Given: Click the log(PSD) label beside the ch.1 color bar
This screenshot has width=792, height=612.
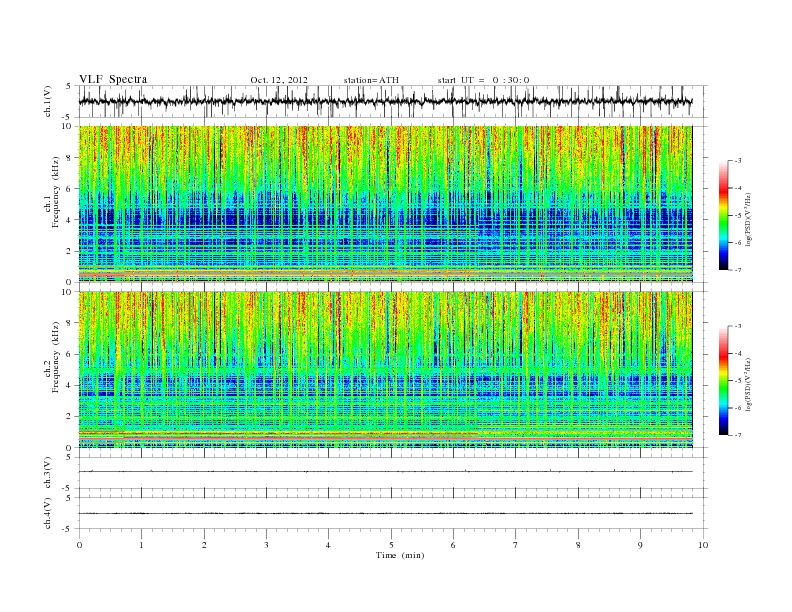Looking at the screenshot, I should pos(750,219).
